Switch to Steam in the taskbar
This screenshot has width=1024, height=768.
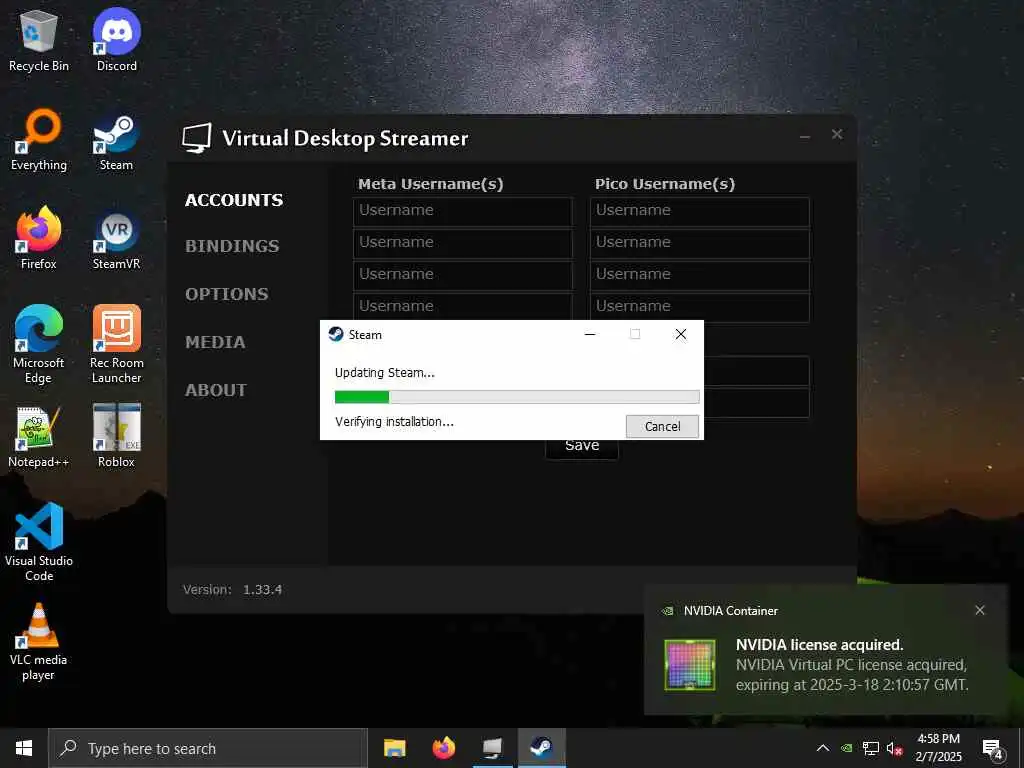coord(541,748)
